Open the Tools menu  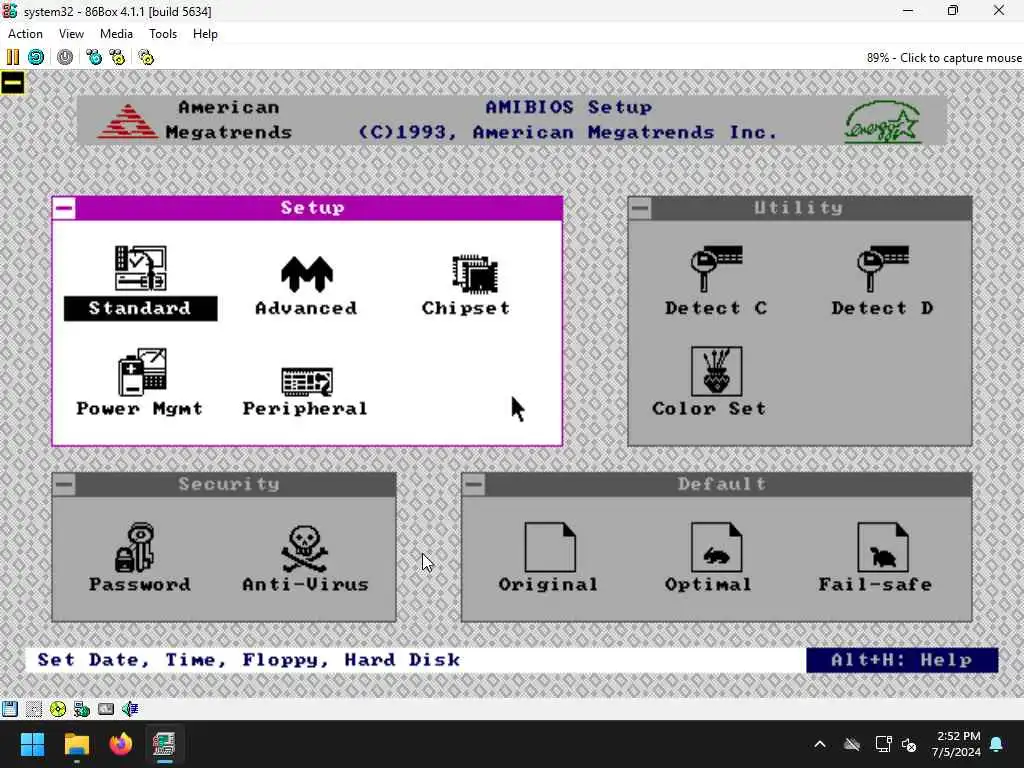(x=163, y=34)
